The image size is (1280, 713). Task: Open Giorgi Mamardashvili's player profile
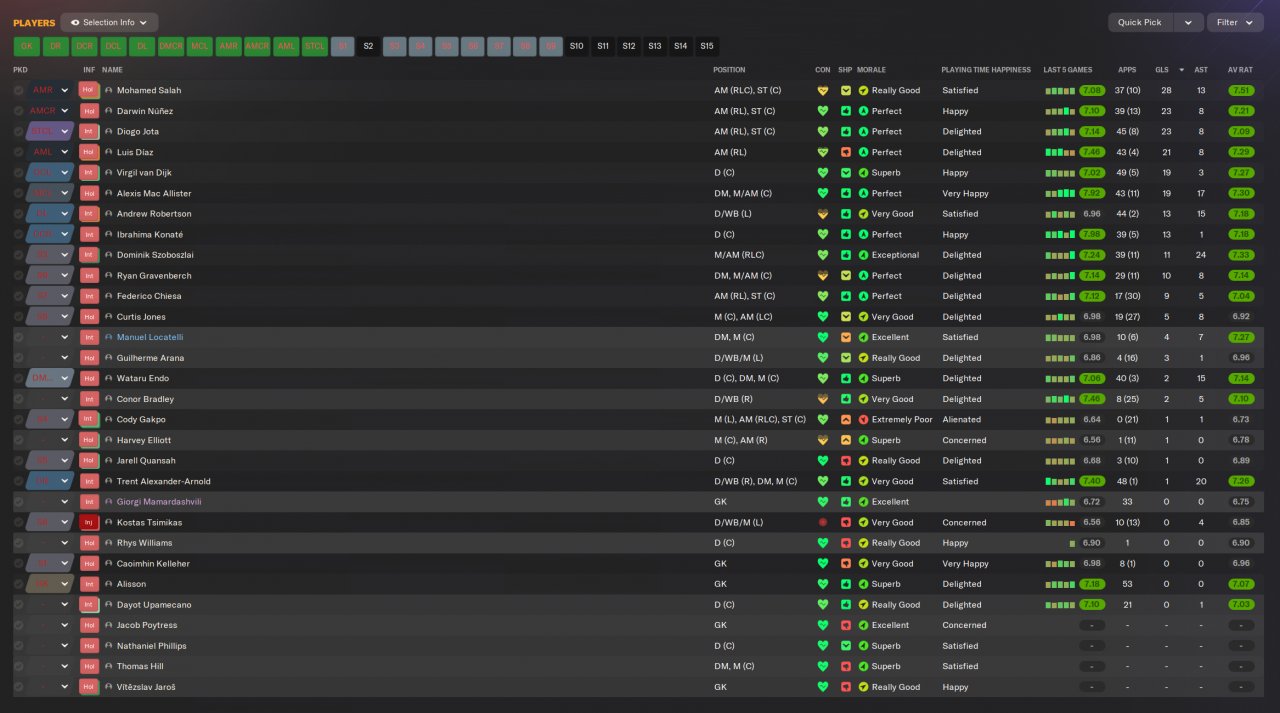coord(158,502)
